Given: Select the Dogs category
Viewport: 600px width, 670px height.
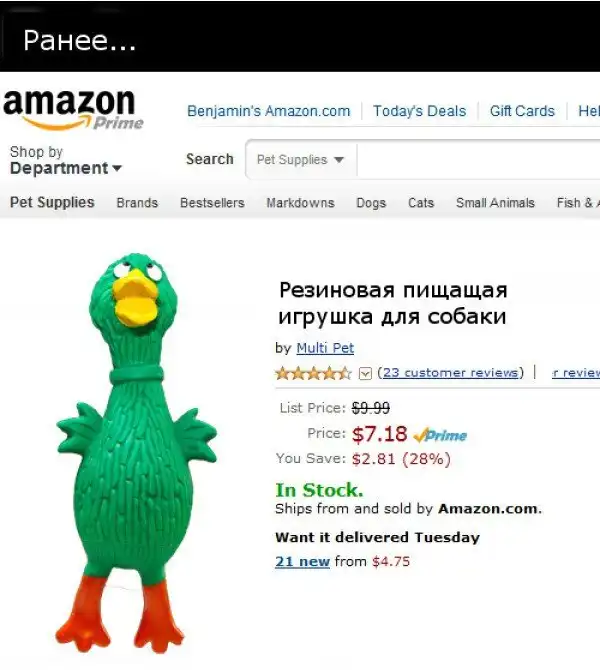Looking at the screenshot, I should click(x=371, y=203).
